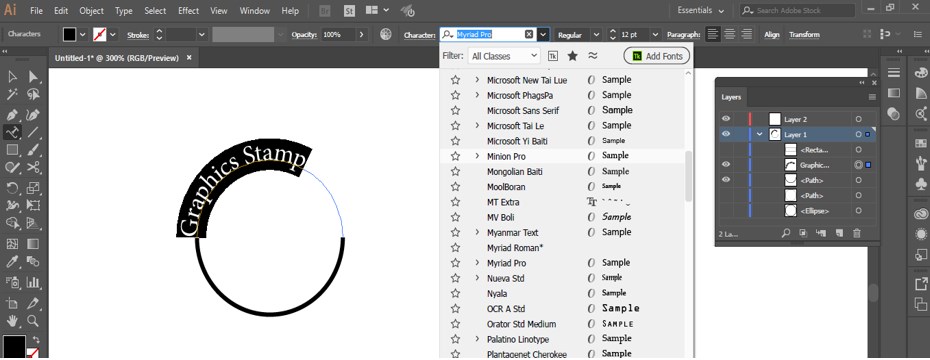Select the Eyedropper tool

[12, 262]
